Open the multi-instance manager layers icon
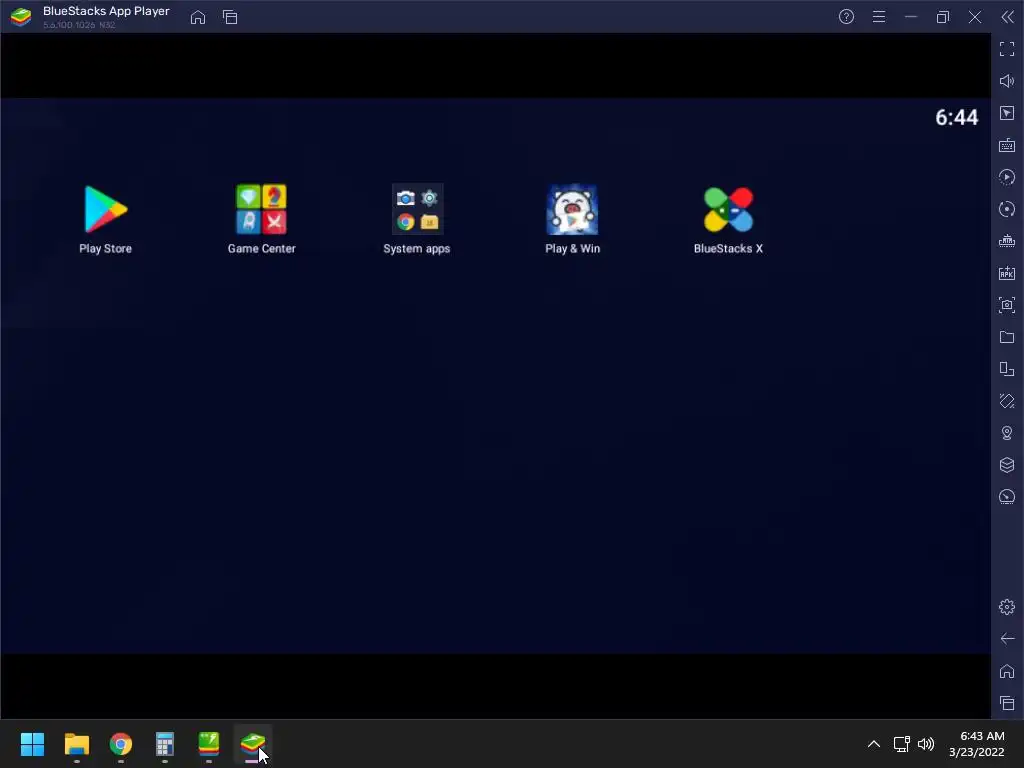This screenshot has width=1024, height=768. (1007, 465)
